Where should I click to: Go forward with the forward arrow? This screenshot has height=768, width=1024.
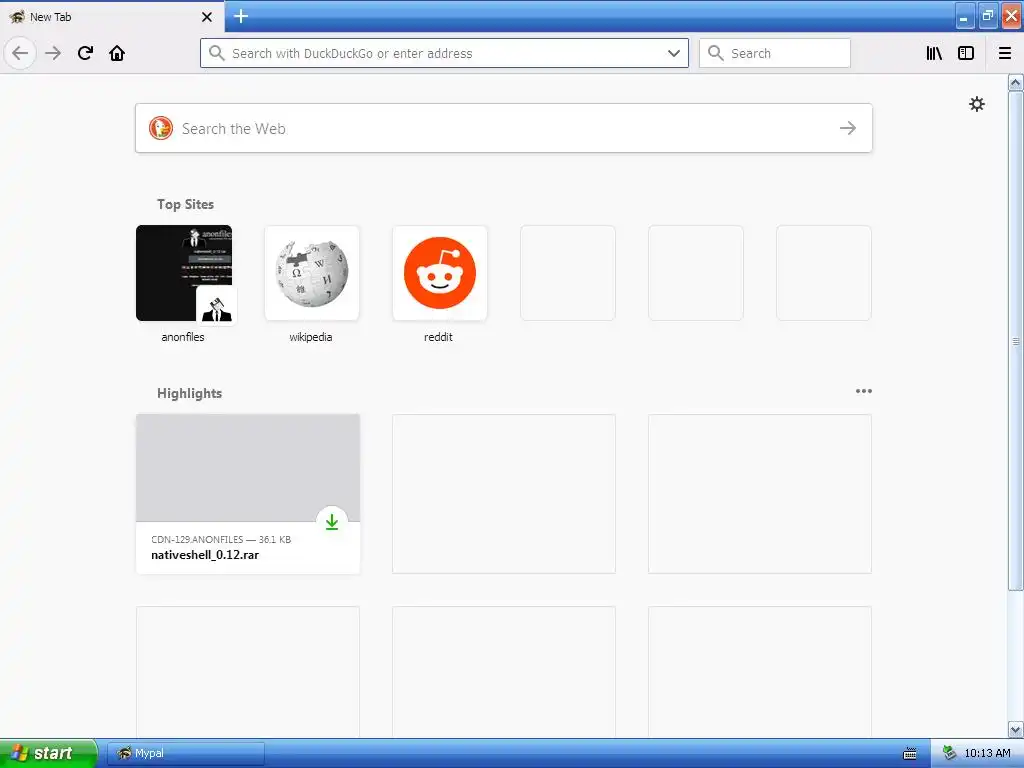pyautogui.click(x=53, y=53)
